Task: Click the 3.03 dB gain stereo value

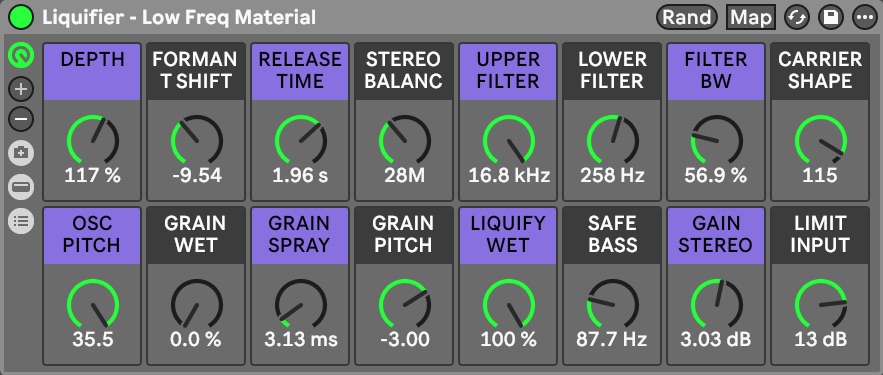Action: coord(716,340)
